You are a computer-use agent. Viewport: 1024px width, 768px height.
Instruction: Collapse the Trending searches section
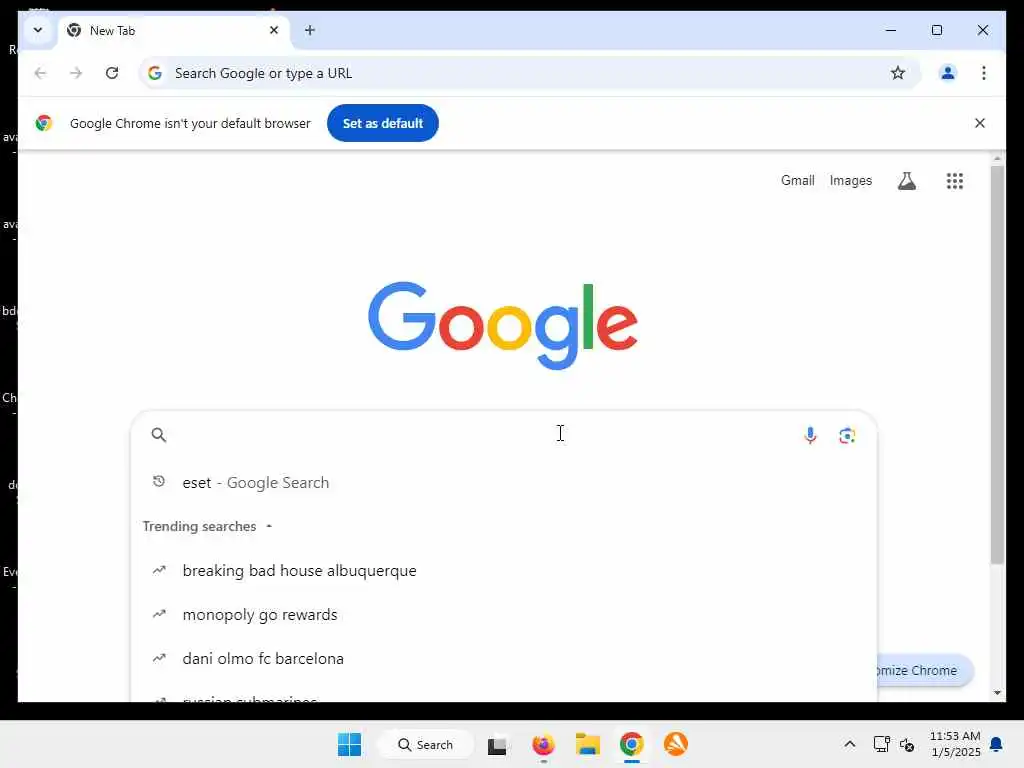(x=269, y=526)
